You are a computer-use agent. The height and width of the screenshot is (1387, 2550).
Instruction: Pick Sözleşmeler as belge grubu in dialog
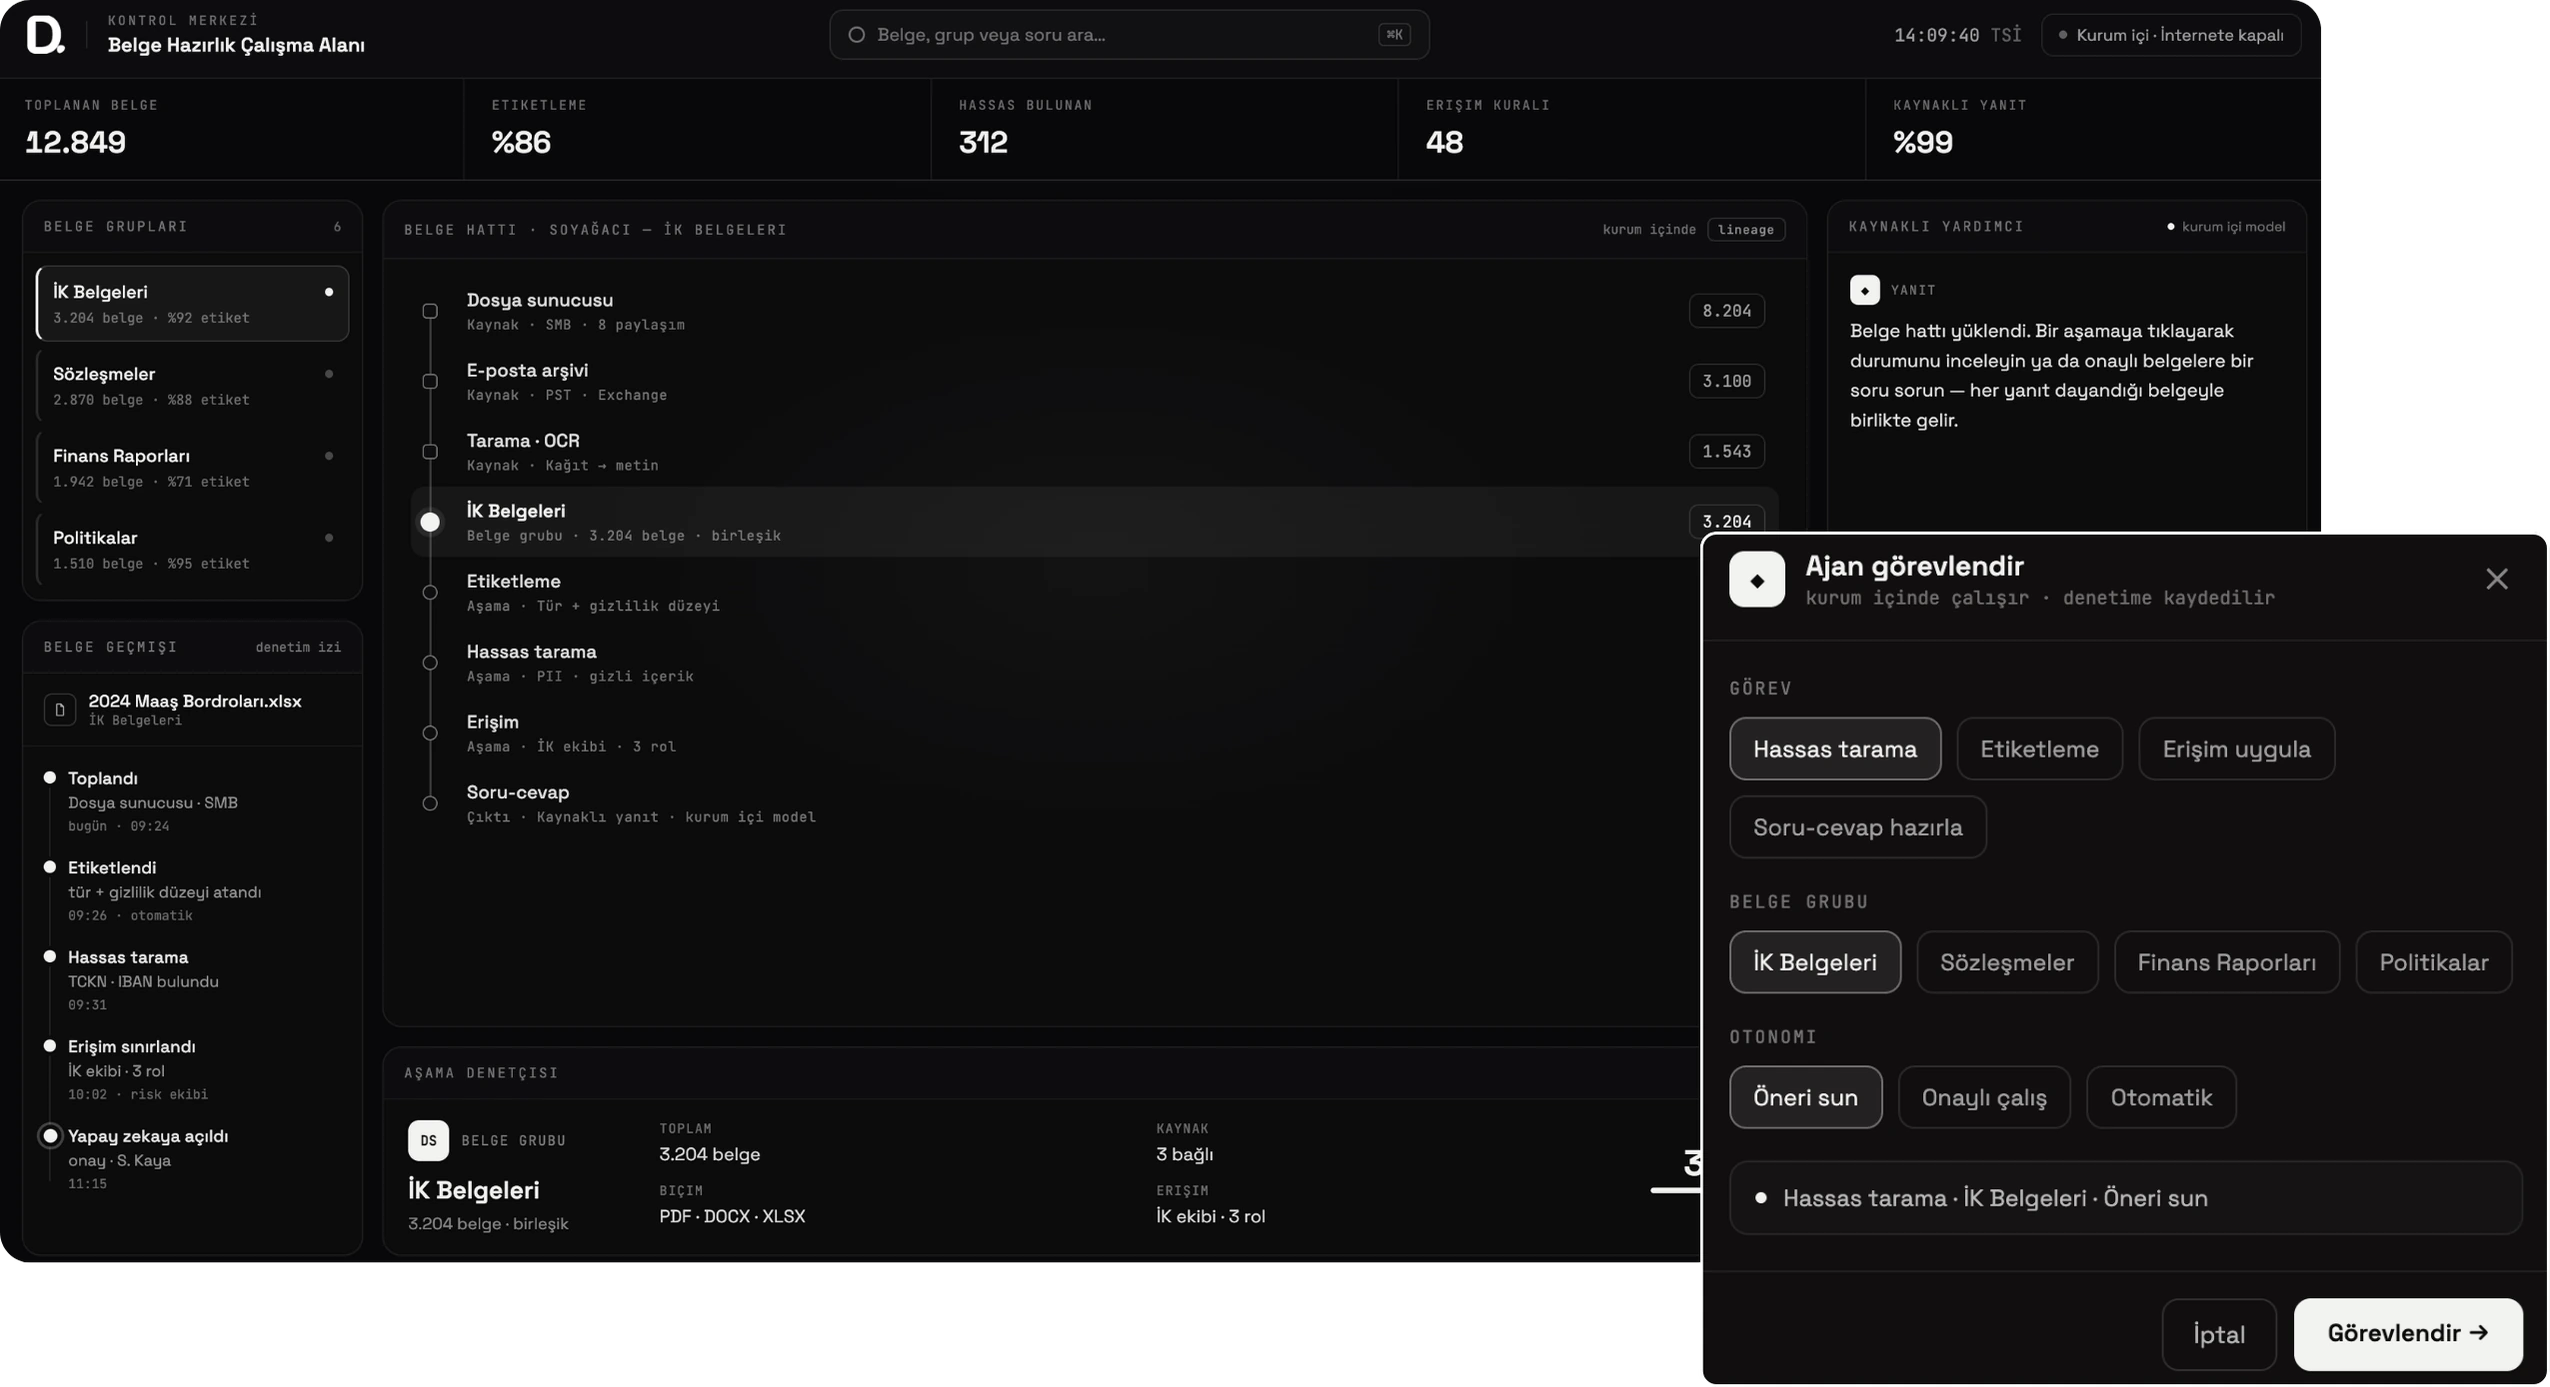coord(2006,962)
